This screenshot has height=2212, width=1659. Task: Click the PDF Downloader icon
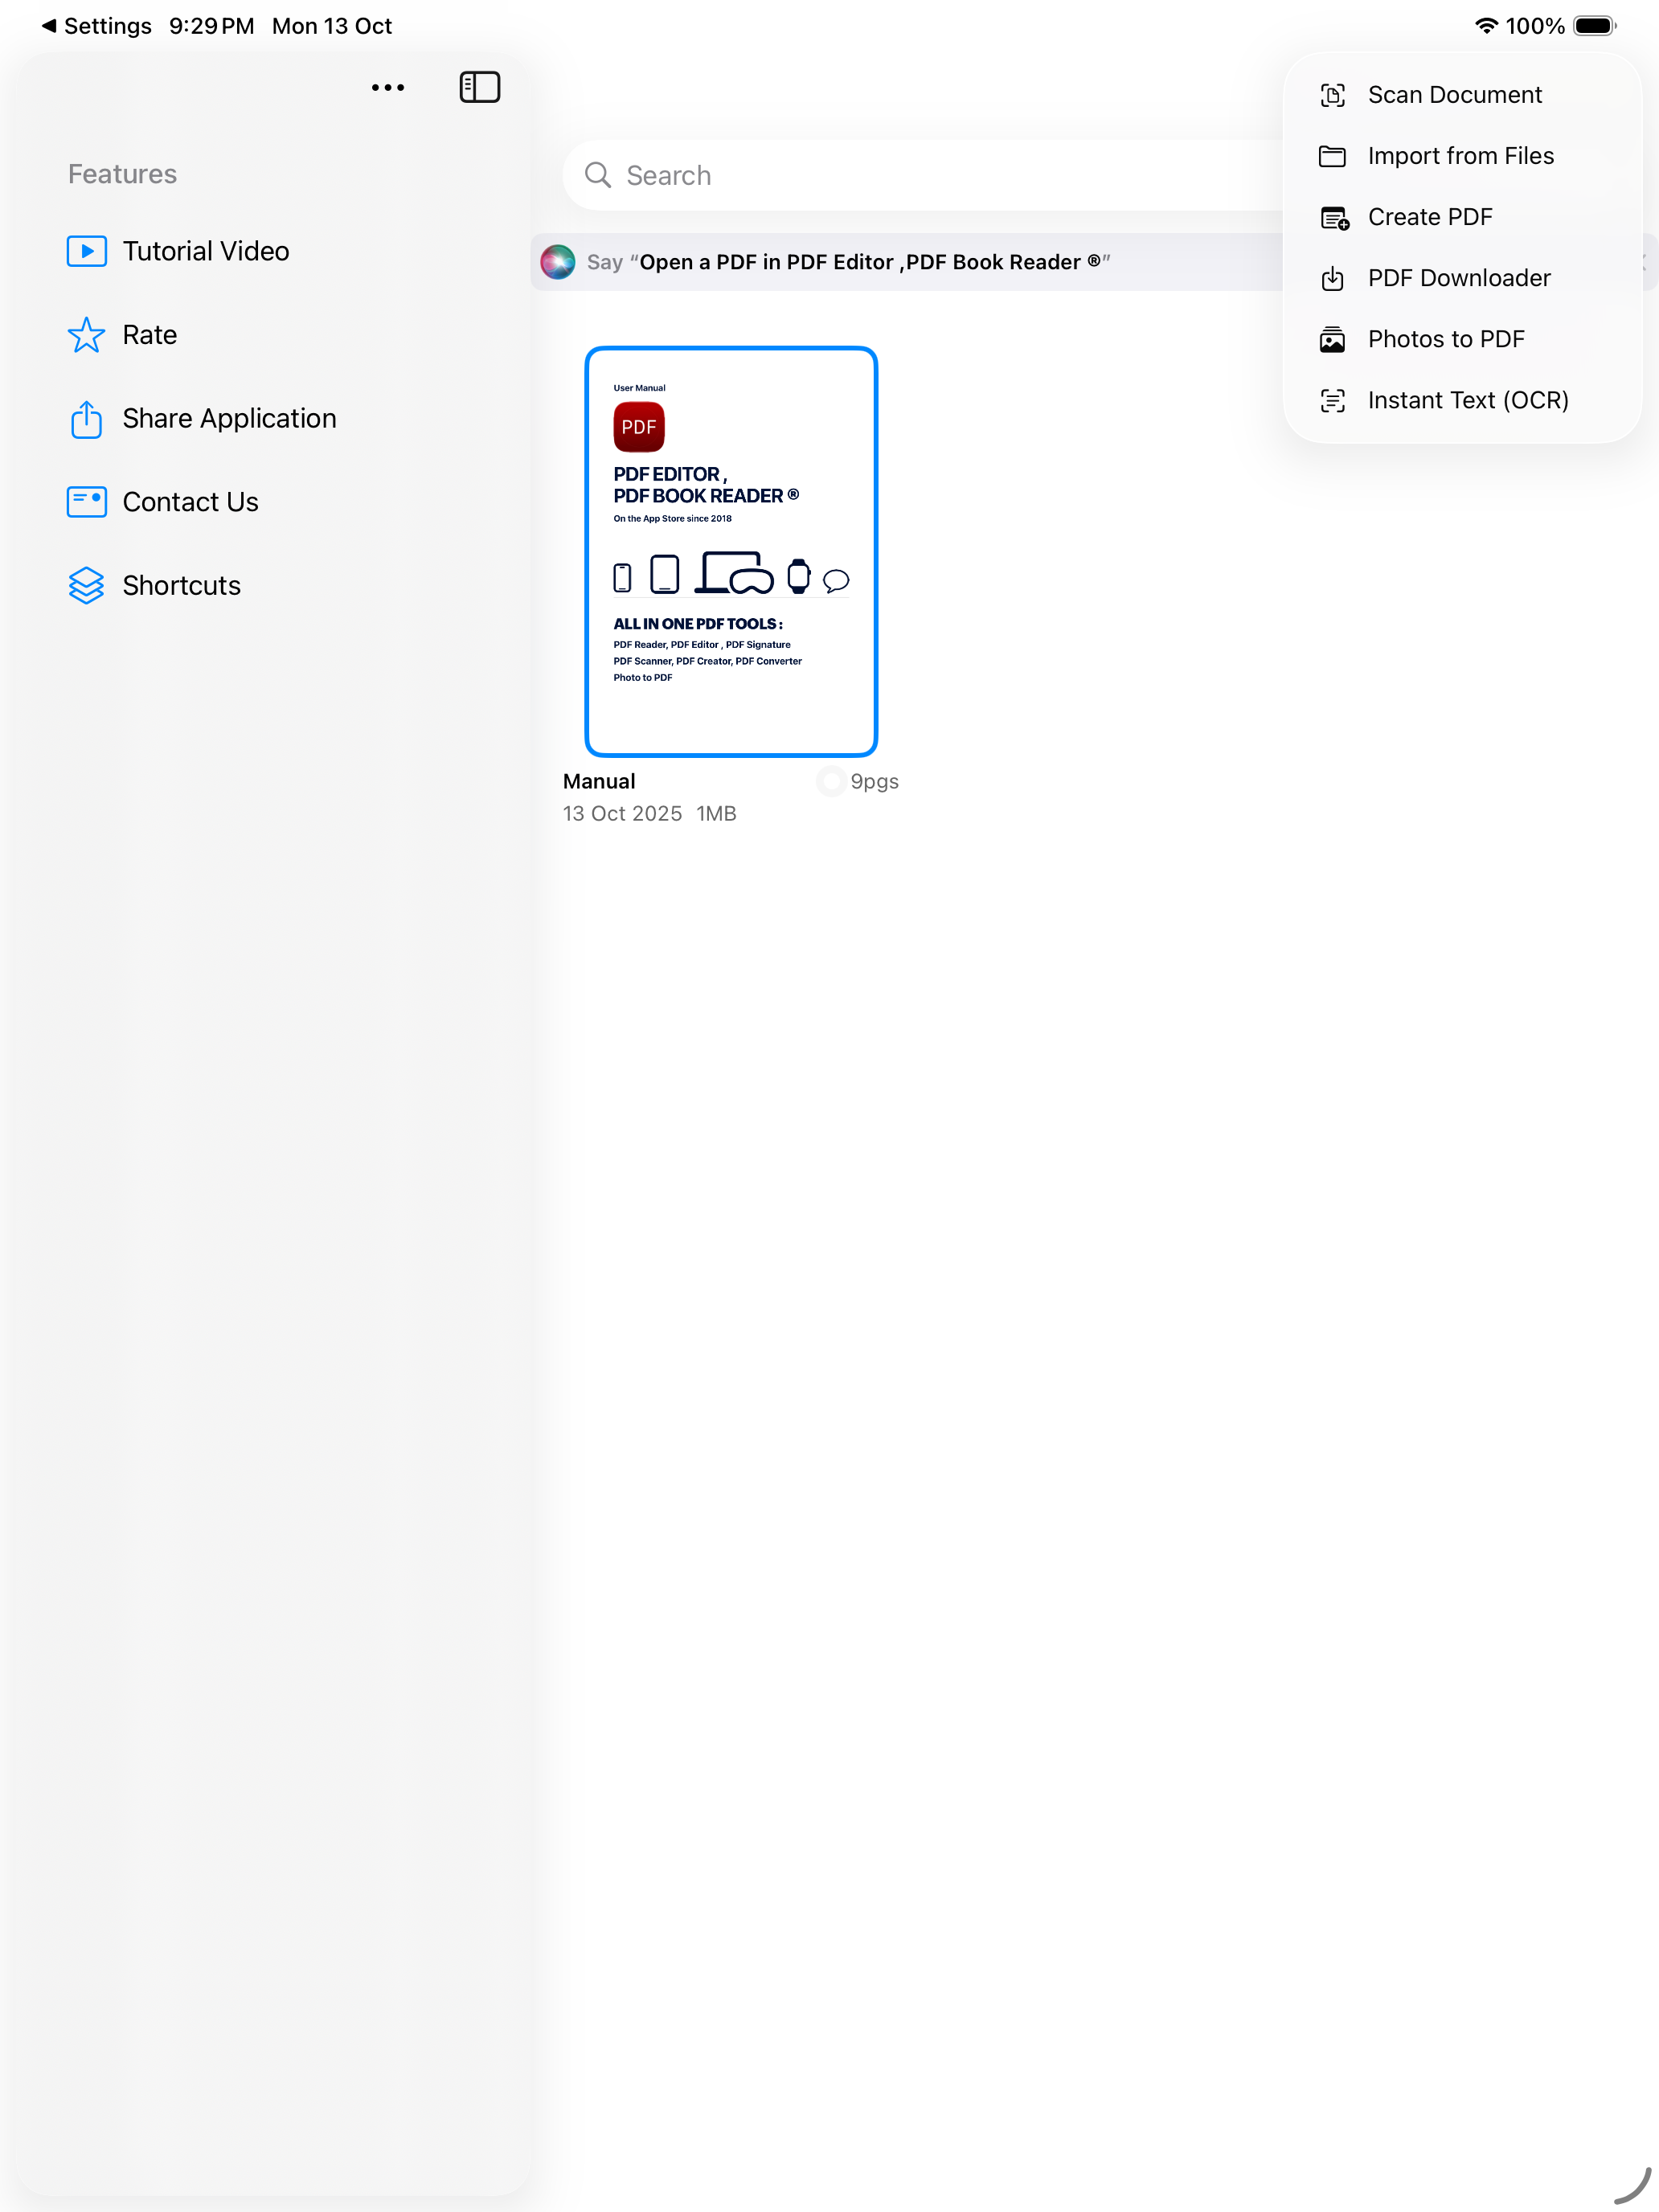pyautogui.click(x=1332, y=278)
